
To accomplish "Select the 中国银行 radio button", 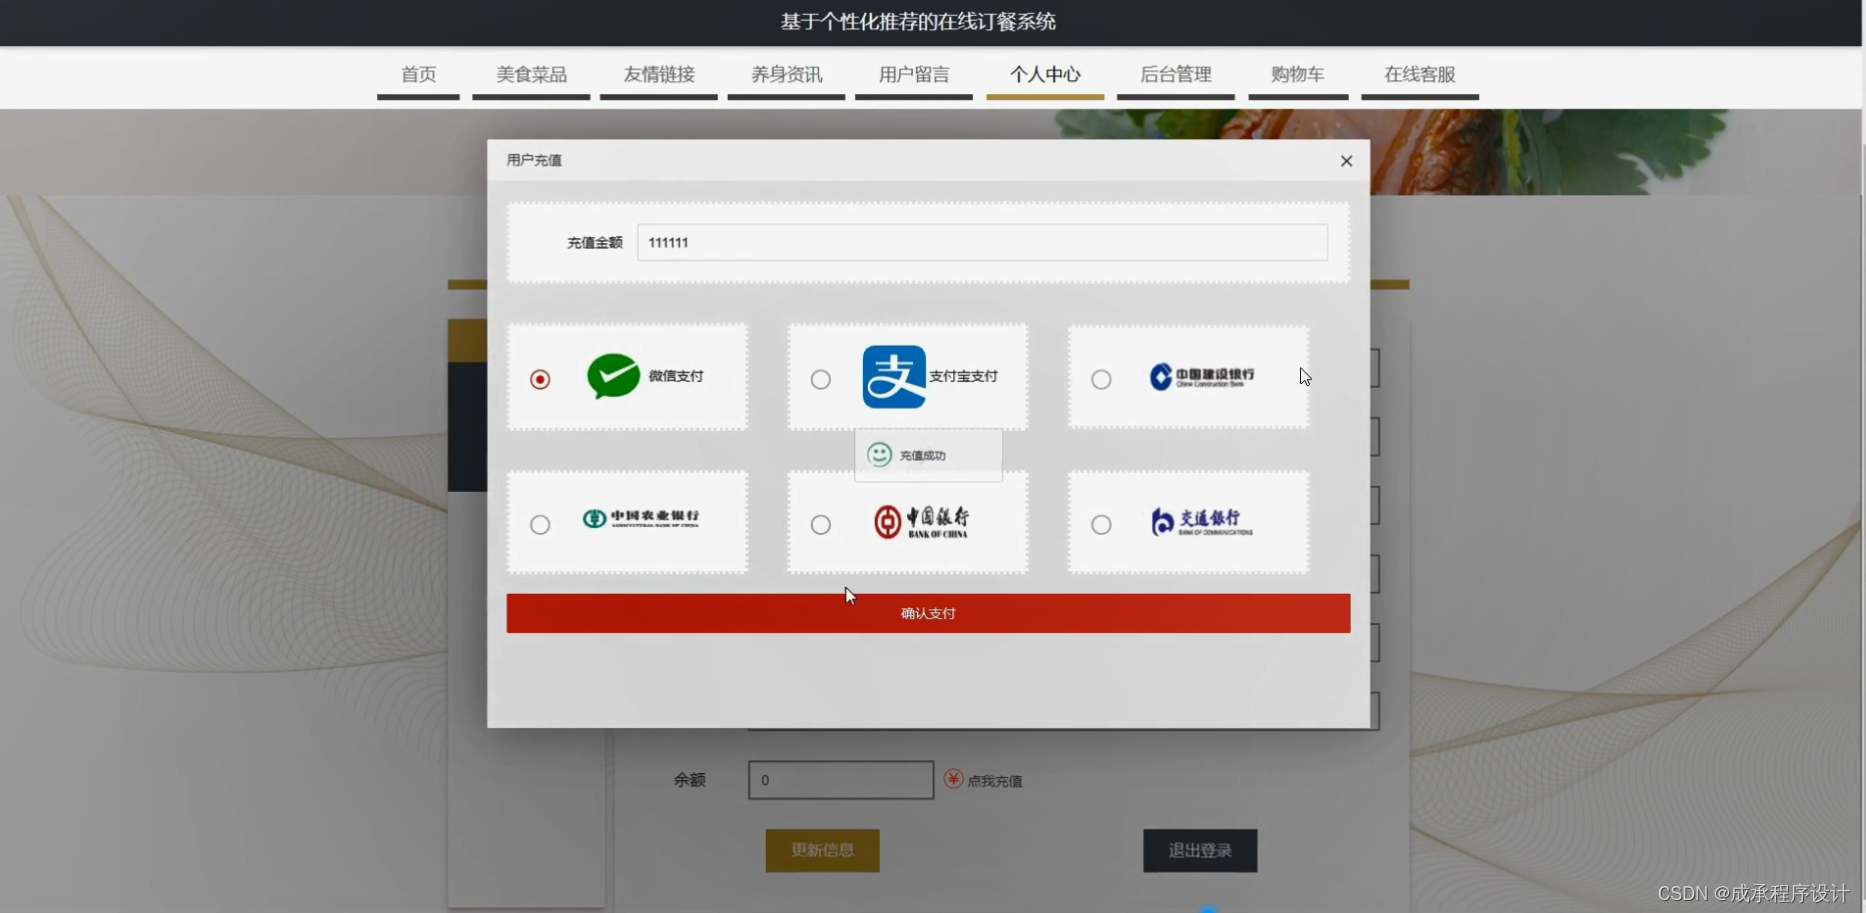I will tap(820, 524).
